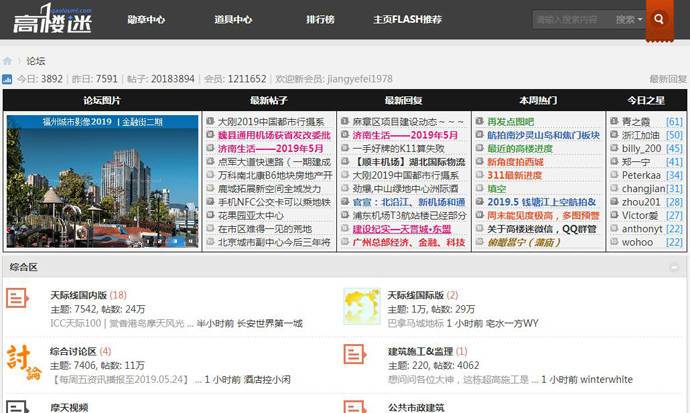This screenshot has height=413, width=690.
Task: Open user wohoo in 今日之星
Action: (637, 242)
